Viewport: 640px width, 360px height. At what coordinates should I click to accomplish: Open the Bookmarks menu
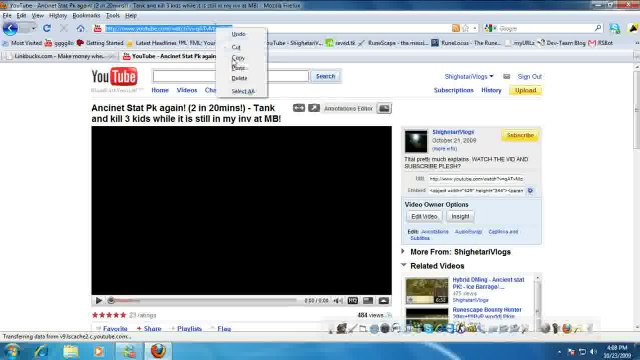(86, 16)
